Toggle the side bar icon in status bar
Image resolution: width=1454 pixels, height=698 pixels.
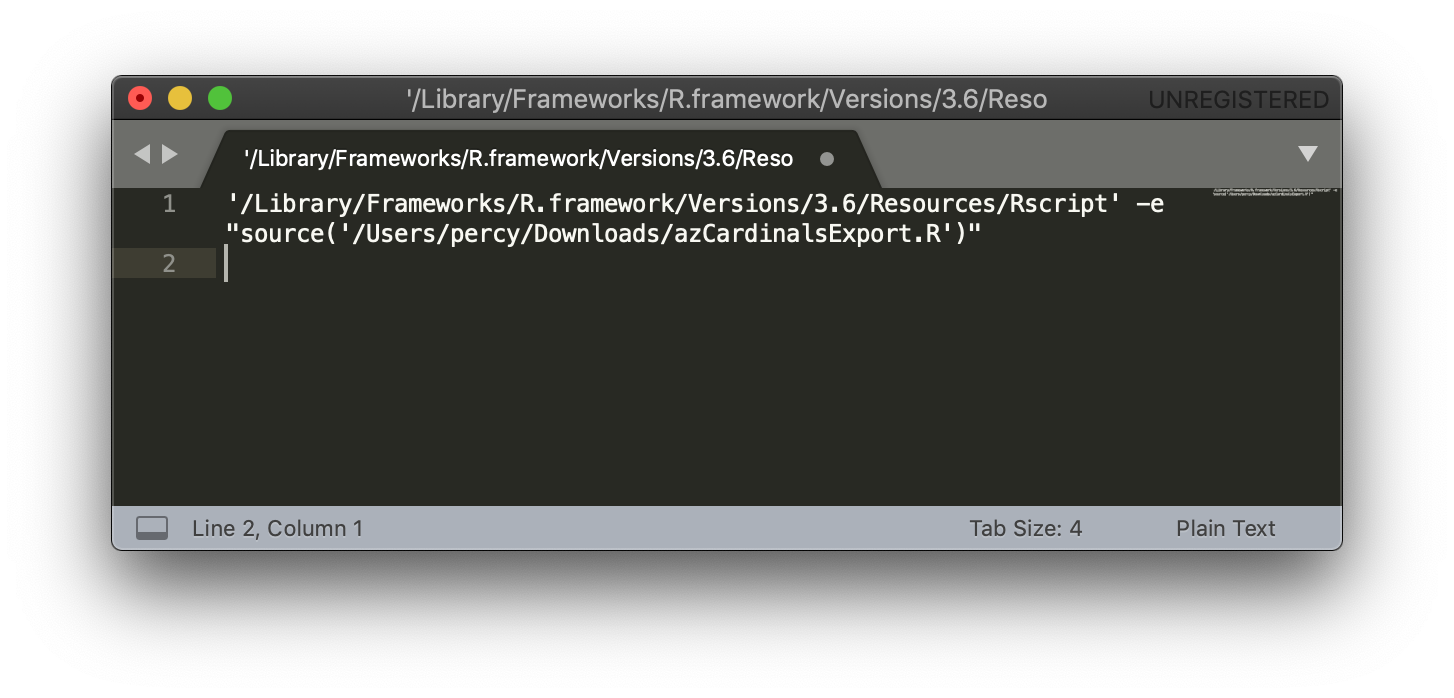click(152, 528)
